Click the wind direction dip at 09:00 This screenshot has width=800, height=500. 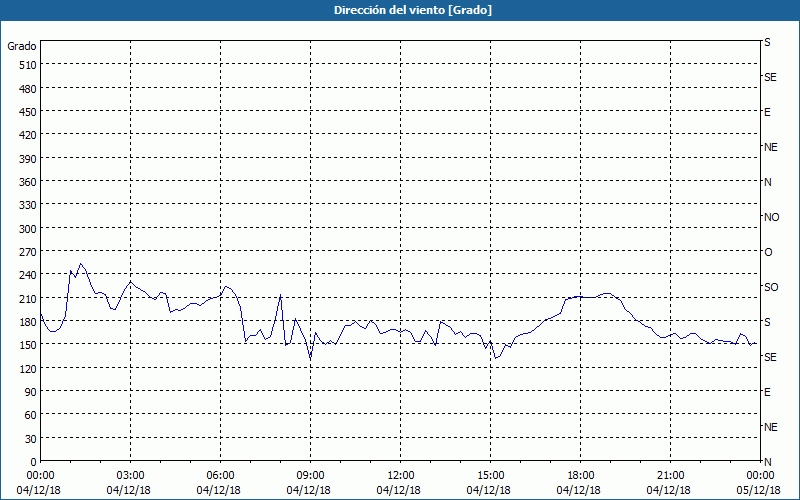[310, 358]
